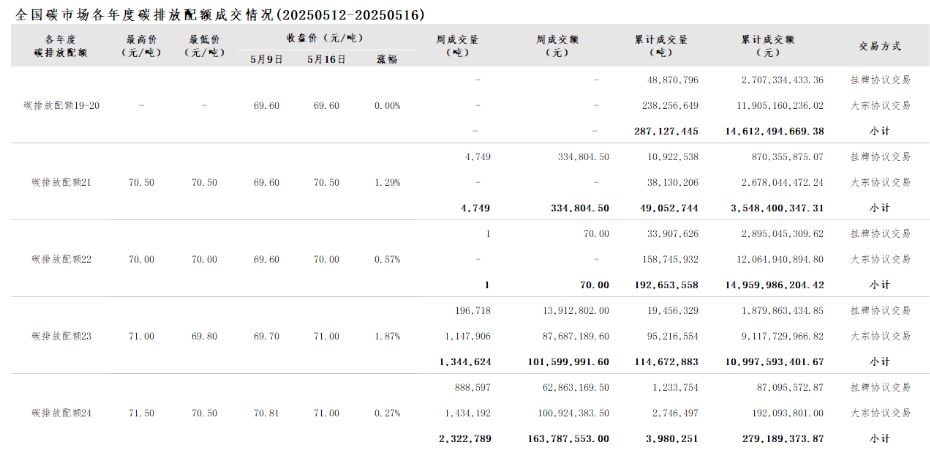Select the 累计成交量 column header
This screenshot has height=471, width=930.
pos(661,46)
